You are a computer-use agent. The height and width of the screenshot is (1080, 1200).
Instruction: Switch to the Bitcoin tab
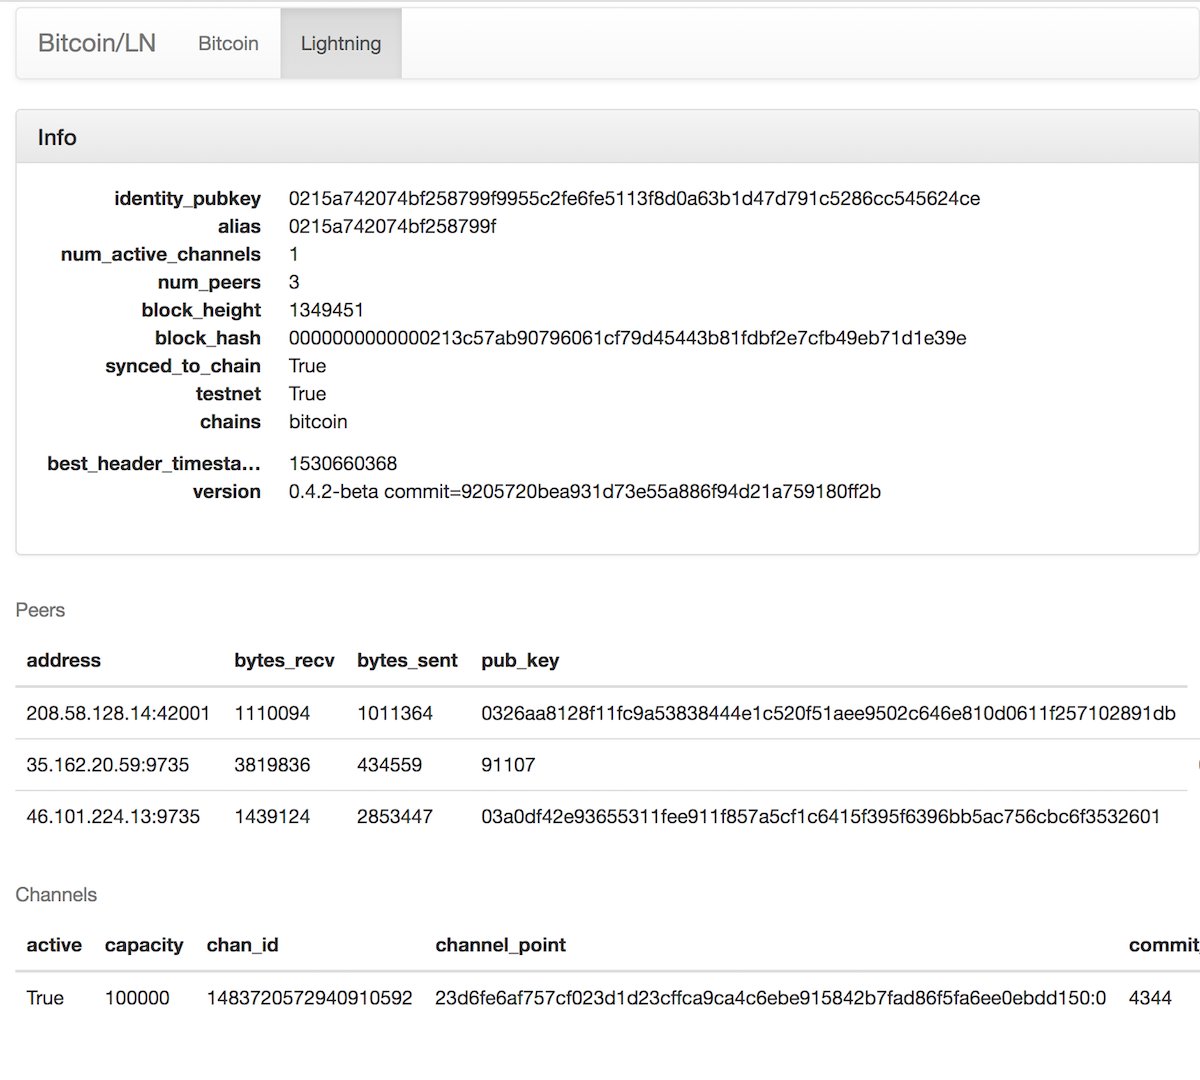pos(227,43)
